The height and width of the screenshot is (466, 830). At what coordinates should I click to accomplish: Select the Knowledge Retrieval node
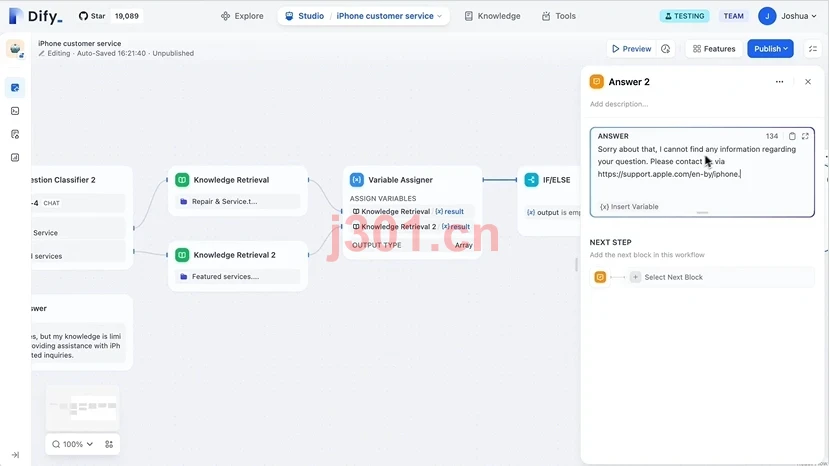point(238,191)
